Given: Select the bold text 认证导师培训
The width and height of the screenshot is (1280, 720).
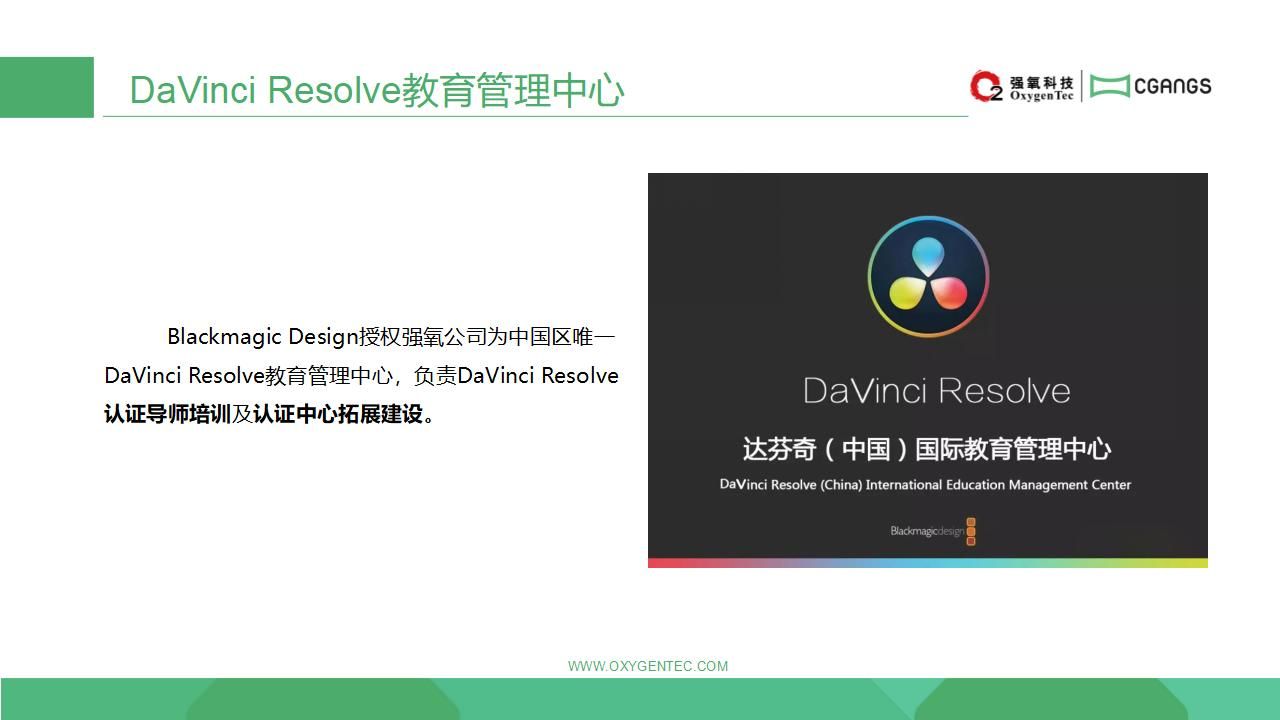Looking at the screenshot, I should pos(167,414).
